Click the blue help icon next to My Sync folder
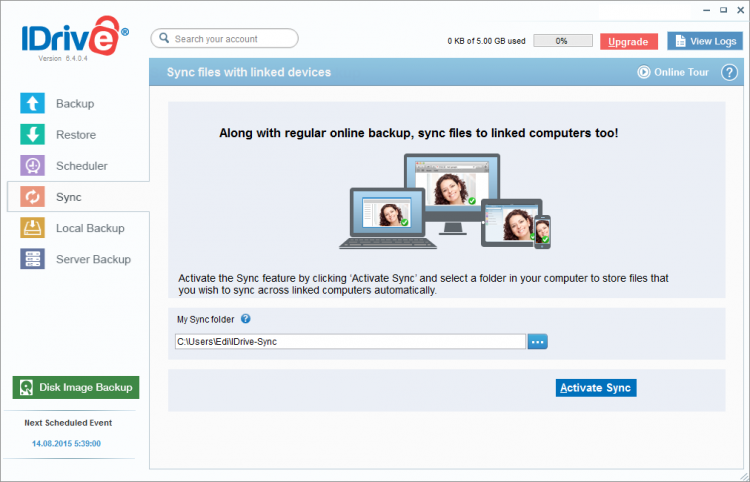Viewport: 750px width, 482px height. coord(245,318)
